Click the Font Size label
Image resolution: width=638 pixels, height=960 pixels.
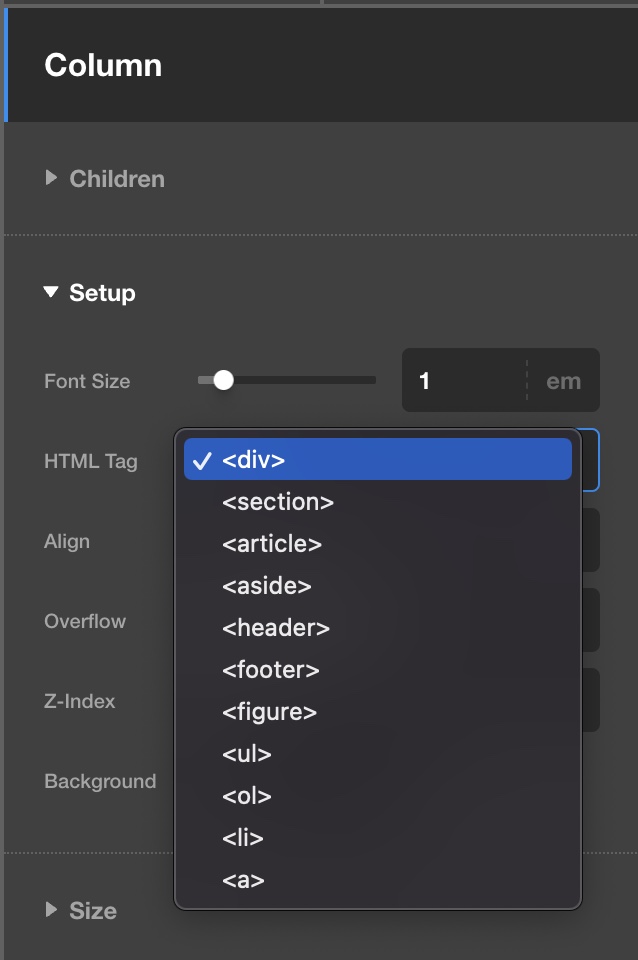click(87, 381)
